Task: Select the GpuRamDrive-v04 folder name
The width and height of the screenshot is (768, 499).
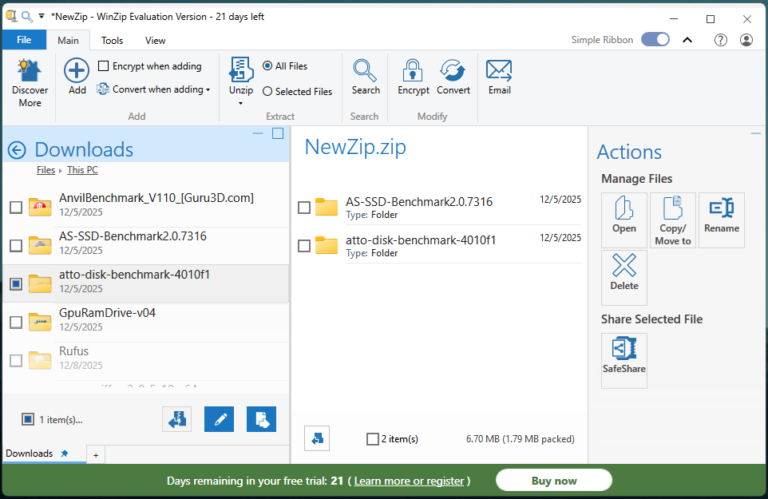Action: tap(107, 312)
